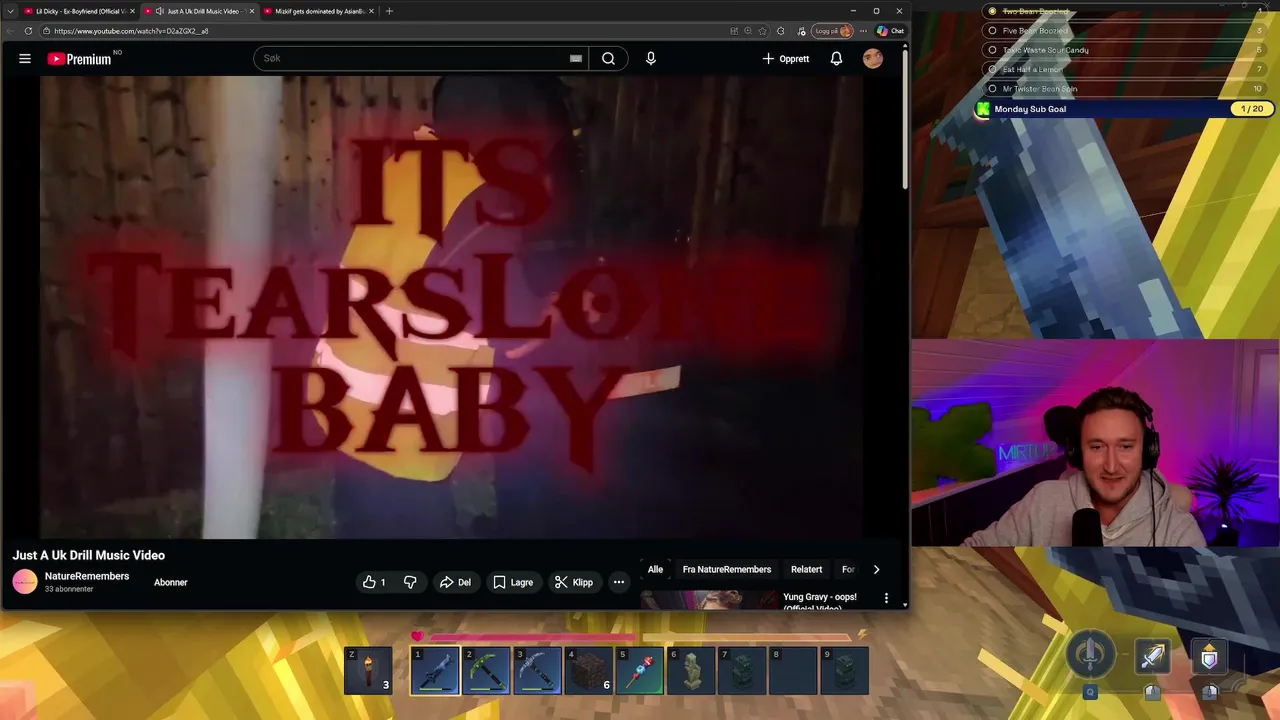
Task: Click the shield ability icon in game HUD
Action: (1209, 657)
